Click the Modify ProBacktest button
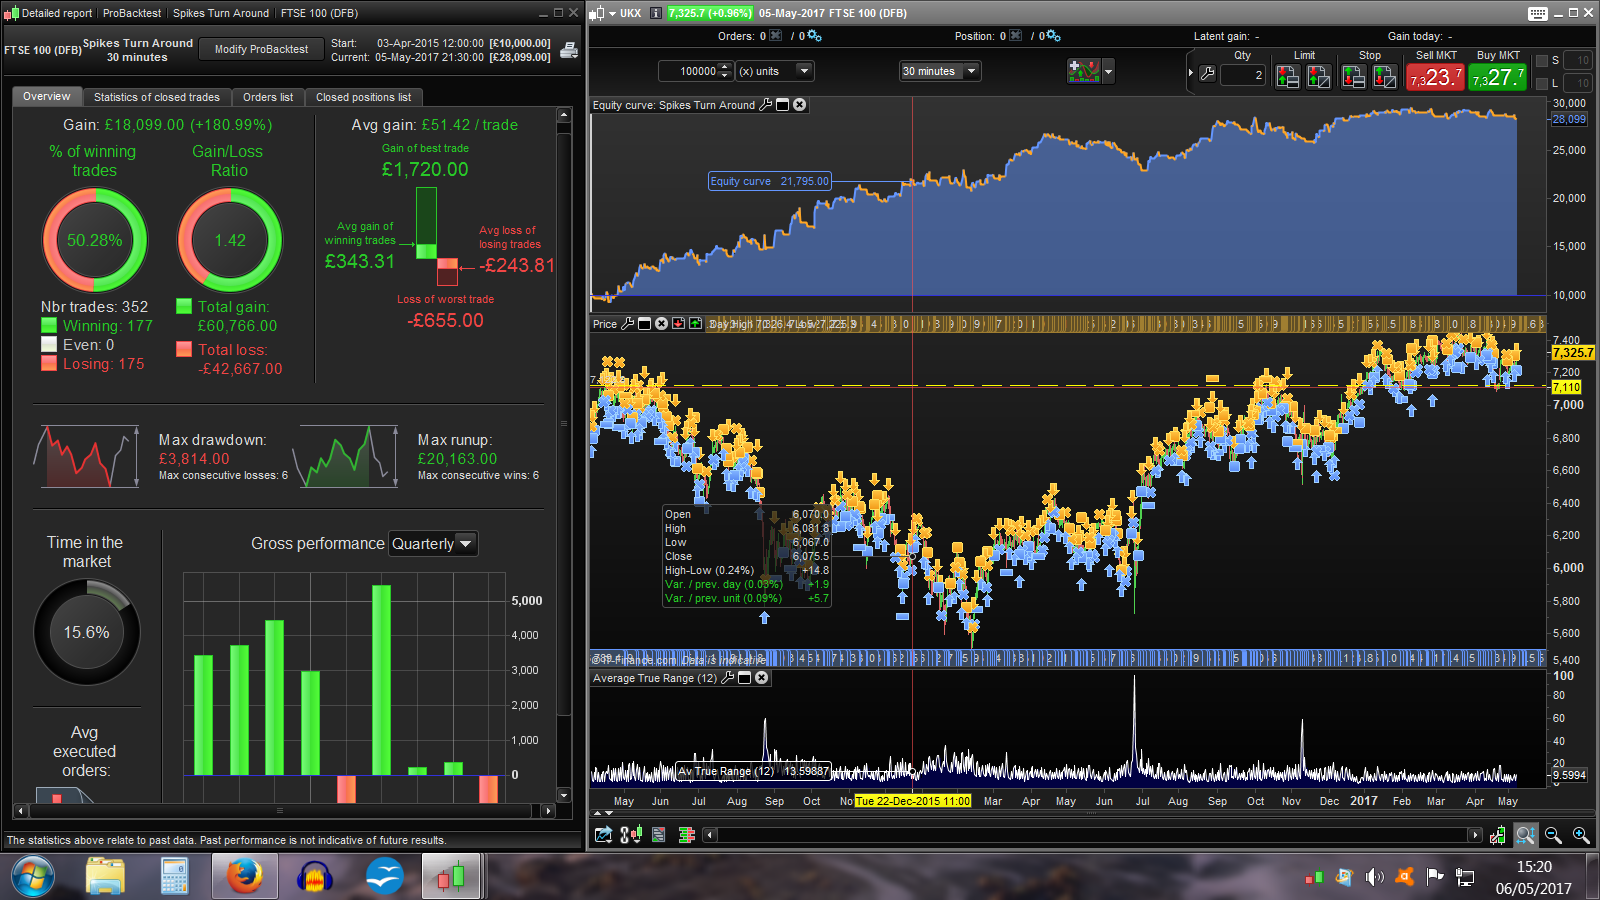The image size is (1600, 900). point(261,49)
